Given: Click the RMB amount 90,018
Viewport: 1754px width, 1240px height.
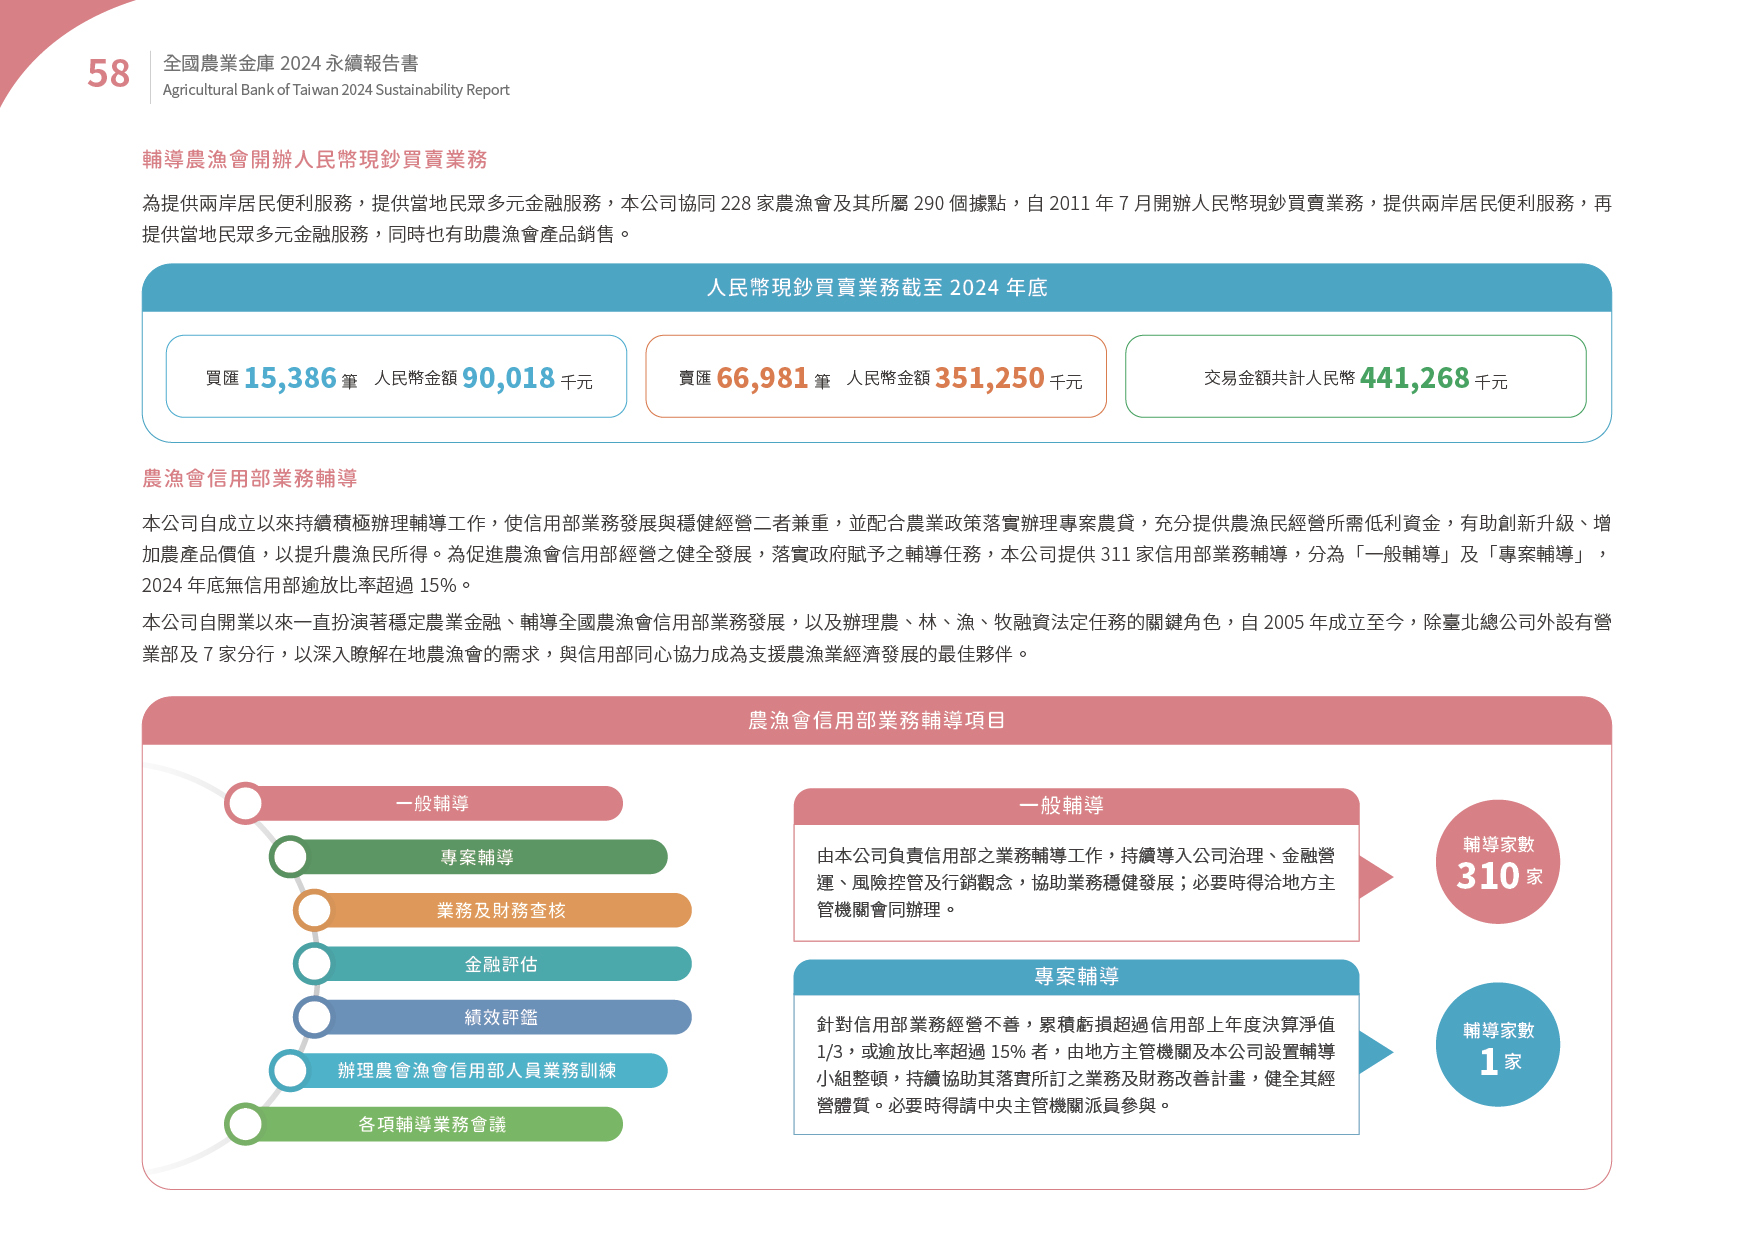Looking at the screenshot, I should (x=508, y=378).
